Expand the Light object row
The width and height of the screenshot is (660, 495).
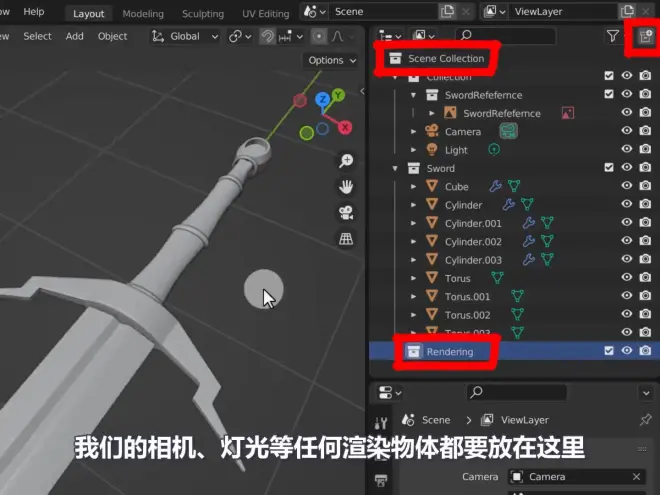(413, 150)
